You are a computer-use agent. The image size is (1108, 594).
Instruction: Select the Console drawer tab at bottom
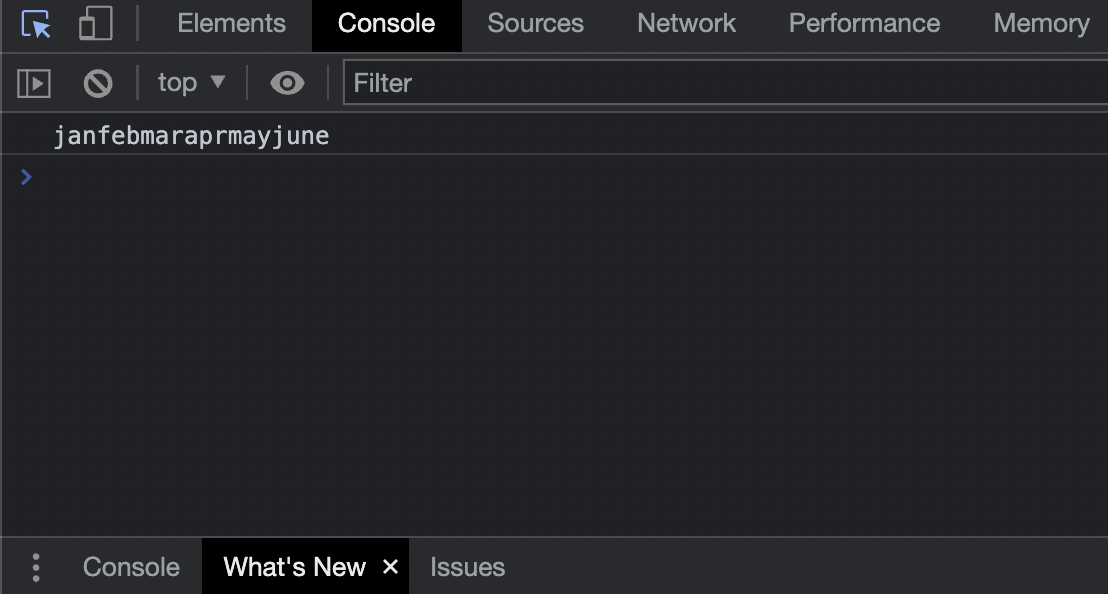tap(131, 567)
